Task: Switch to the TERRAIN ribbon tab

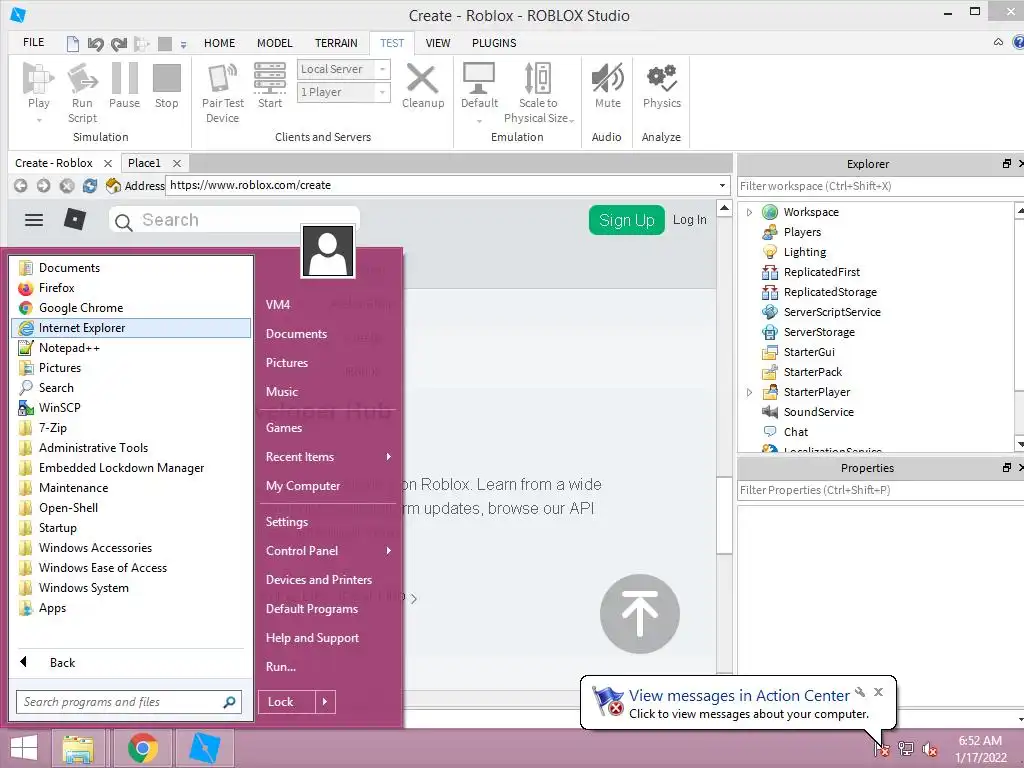Action: pos(336,43)
